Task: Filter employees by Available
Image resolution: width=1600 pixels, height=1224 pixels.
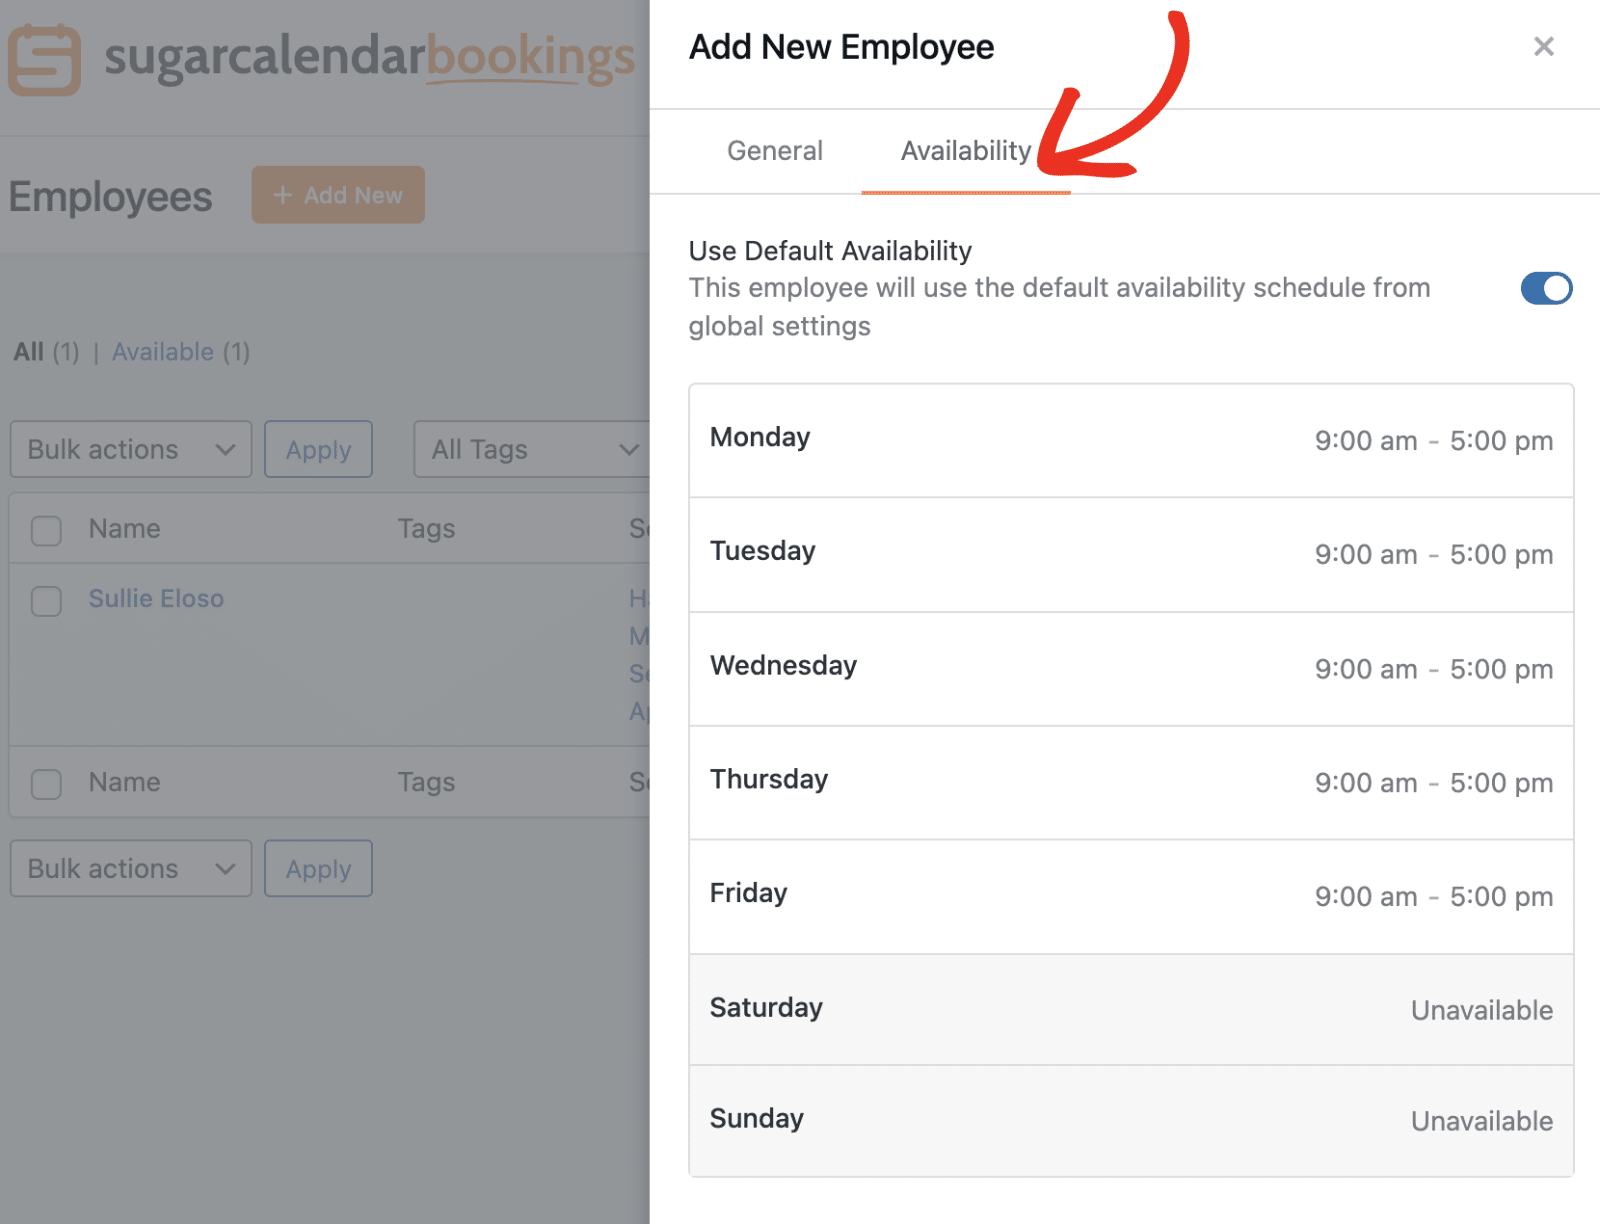Action: [x=163, y=352]
